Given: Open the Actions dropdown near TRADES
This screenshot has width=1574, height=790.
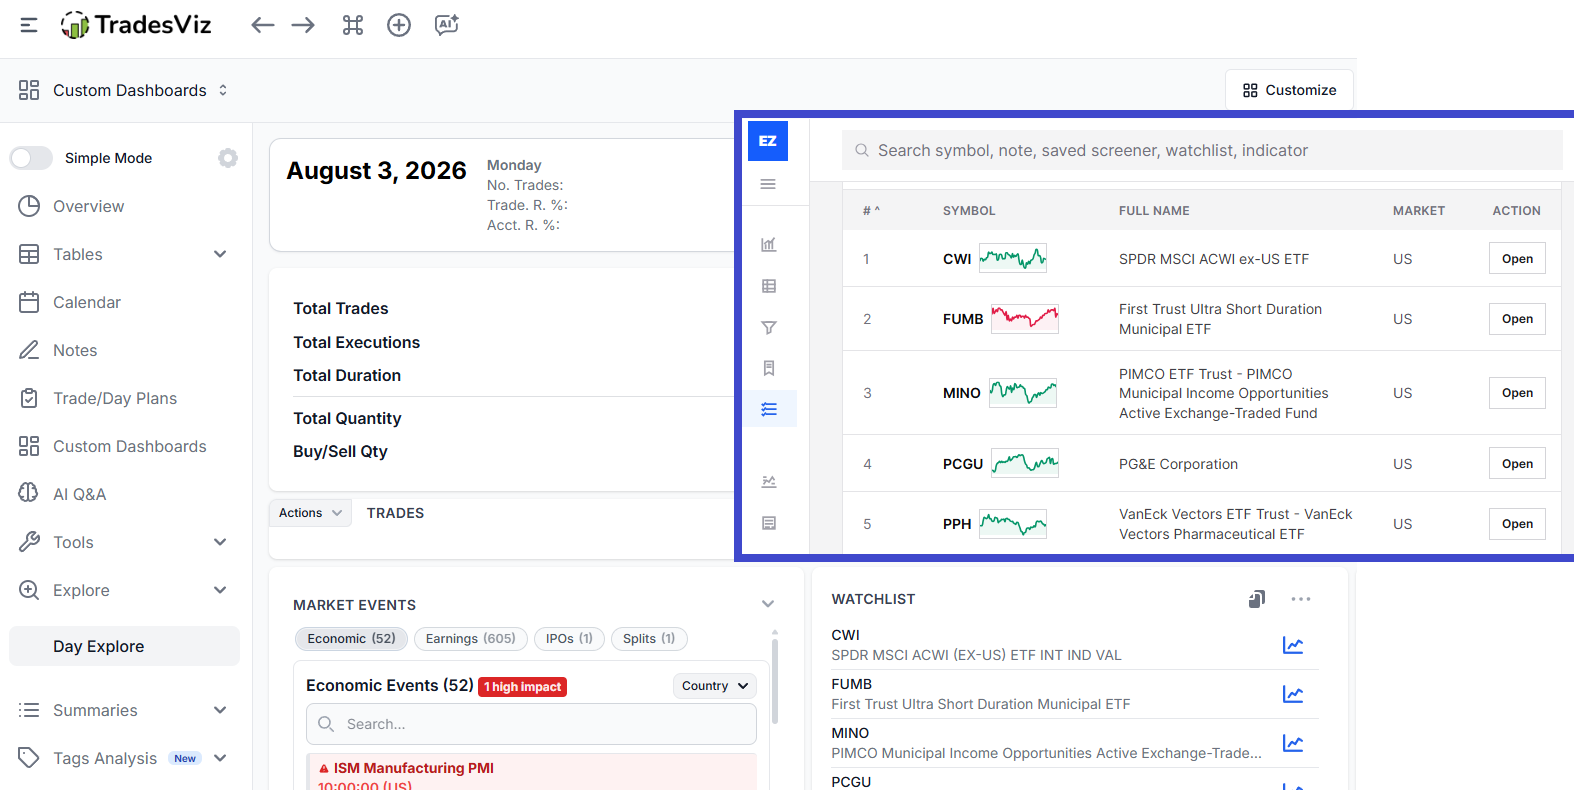Looking at the screenshot, I should click(x=310, y=513).
